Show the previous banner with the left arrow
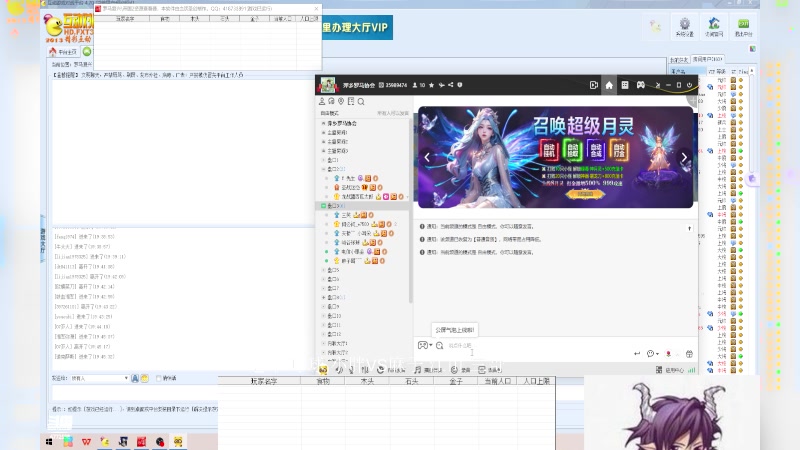Viewport: 800px width, 450px height. 427,157
